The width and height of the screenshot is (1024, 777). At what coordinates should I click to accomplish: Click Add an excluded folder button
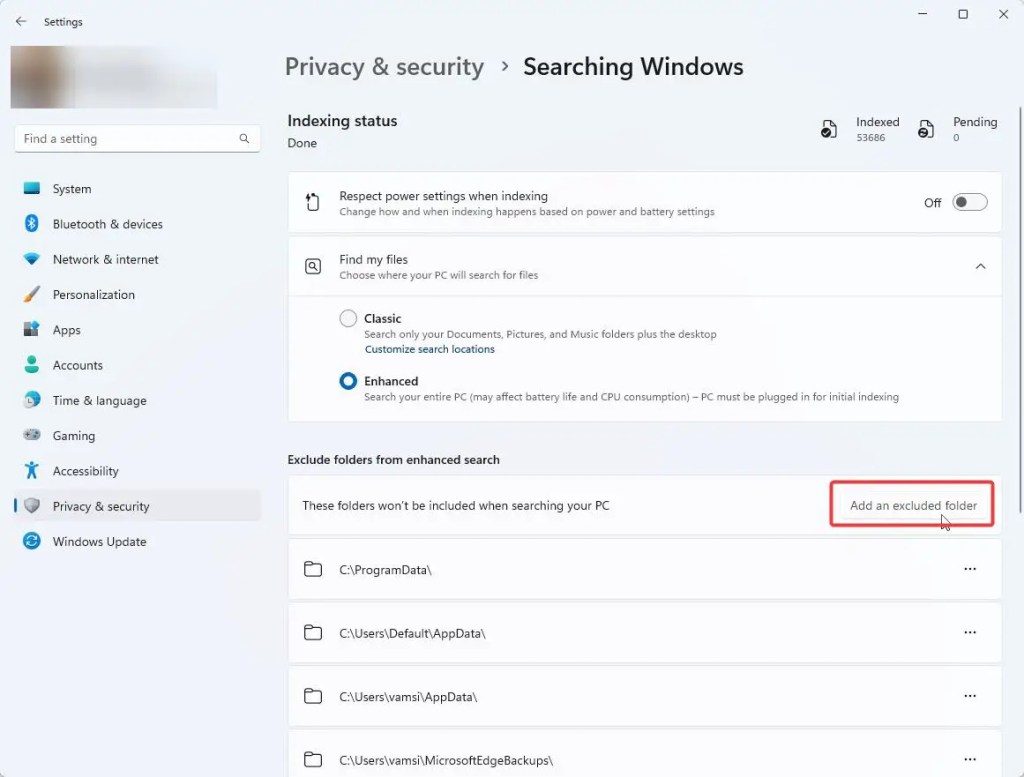913,505
